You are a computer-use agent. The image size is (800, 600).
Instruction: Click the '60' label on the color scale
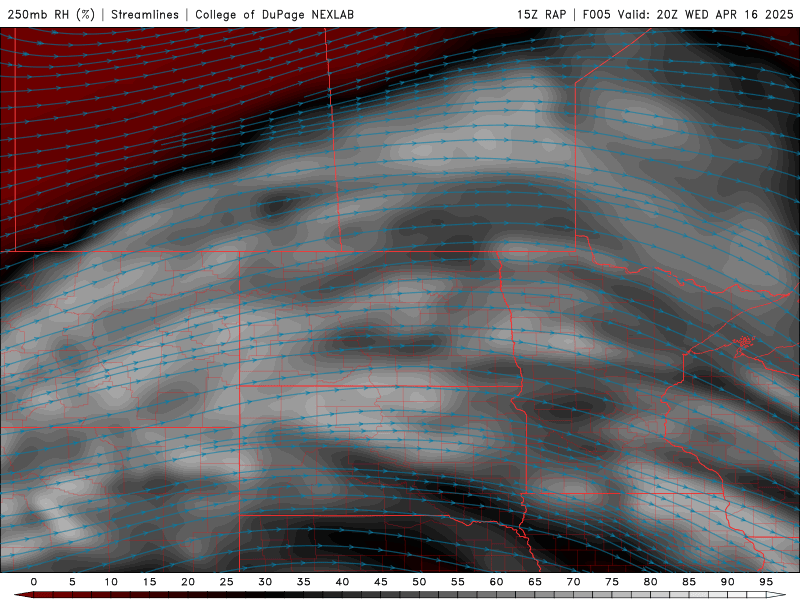496,582
